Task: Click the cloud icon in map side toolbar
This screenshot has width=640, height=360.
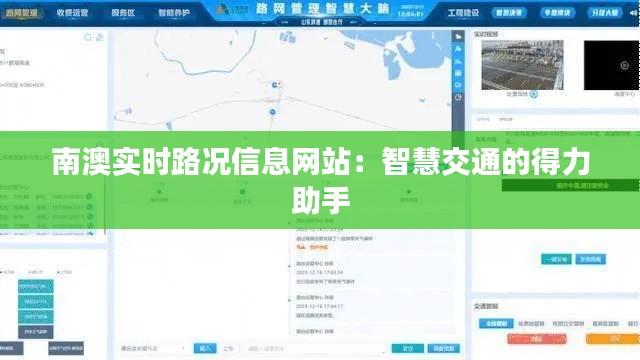Action: pos(458,49)
